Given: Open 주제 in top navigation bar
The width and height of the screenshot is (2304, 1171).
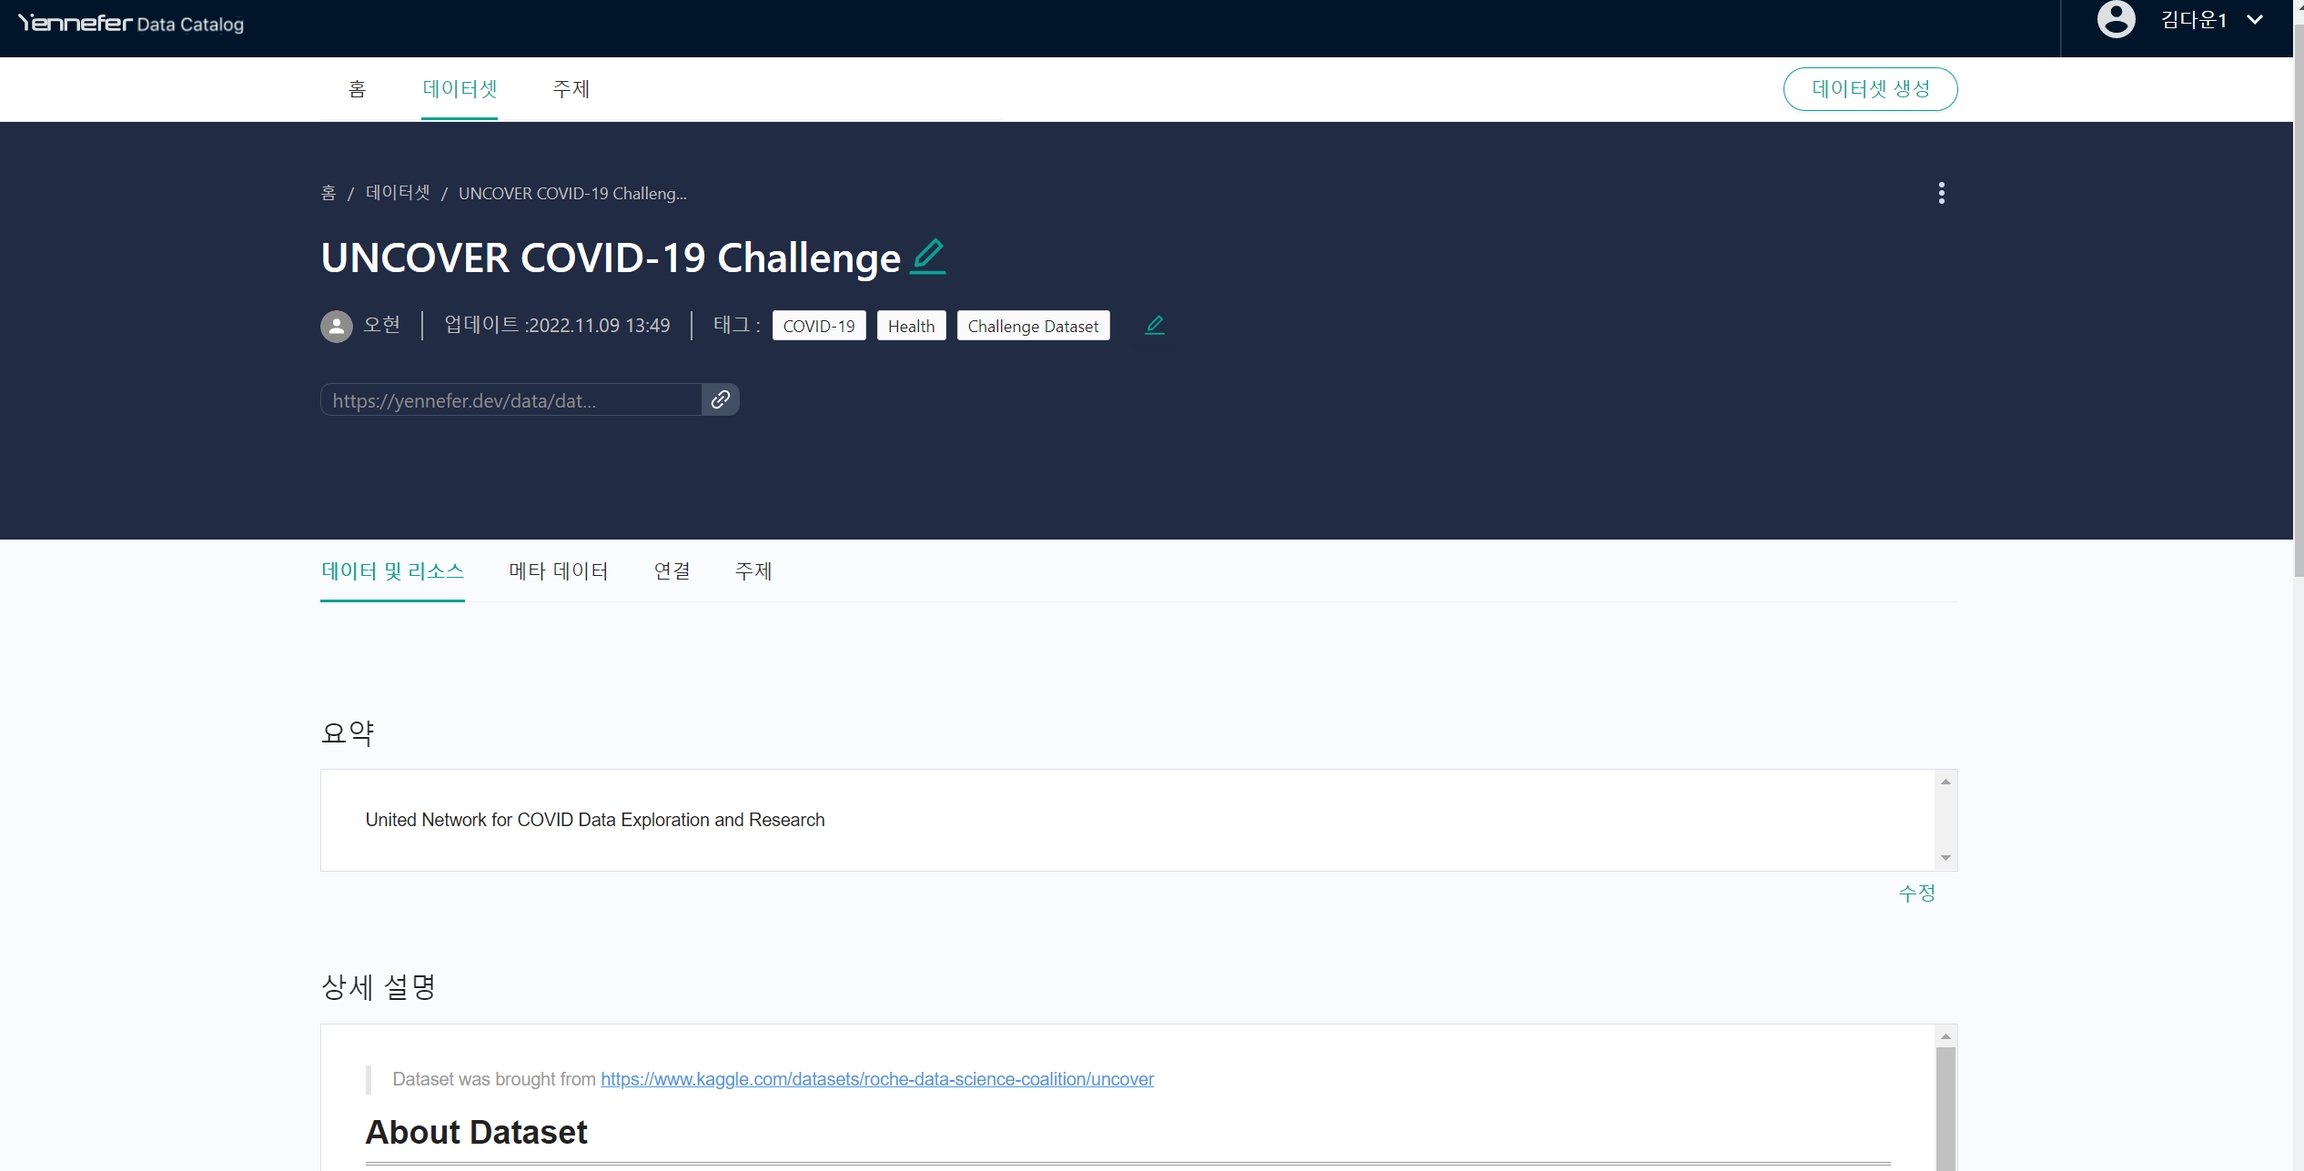Looking at the screenshot, I should click(x=571, y=89).
